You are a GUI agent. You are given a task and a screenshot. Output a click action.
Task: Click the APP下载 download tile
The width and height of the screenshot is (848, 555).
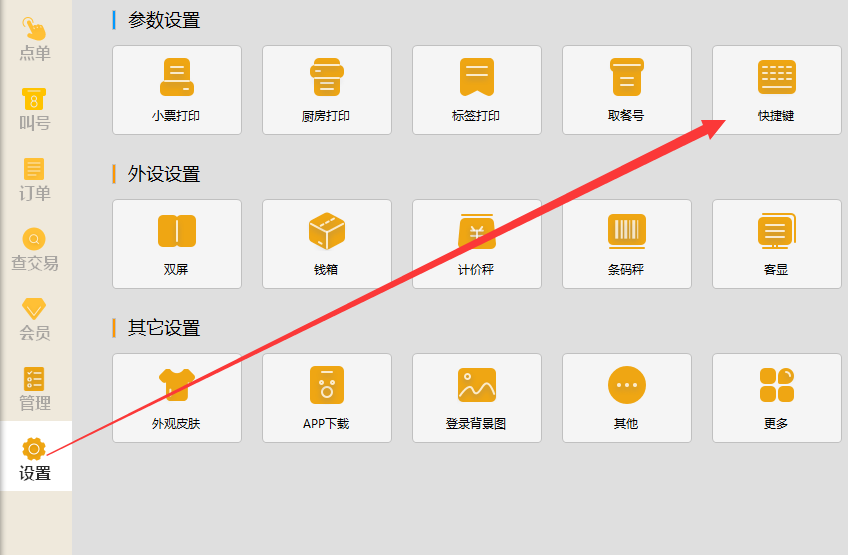click(326, 398)
